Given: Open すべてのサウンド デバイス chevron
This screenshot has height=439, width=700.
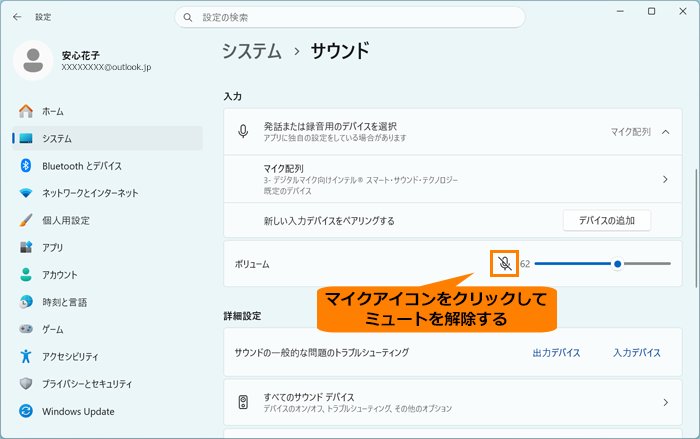Looking at the screenshot, I should (665, 402).
